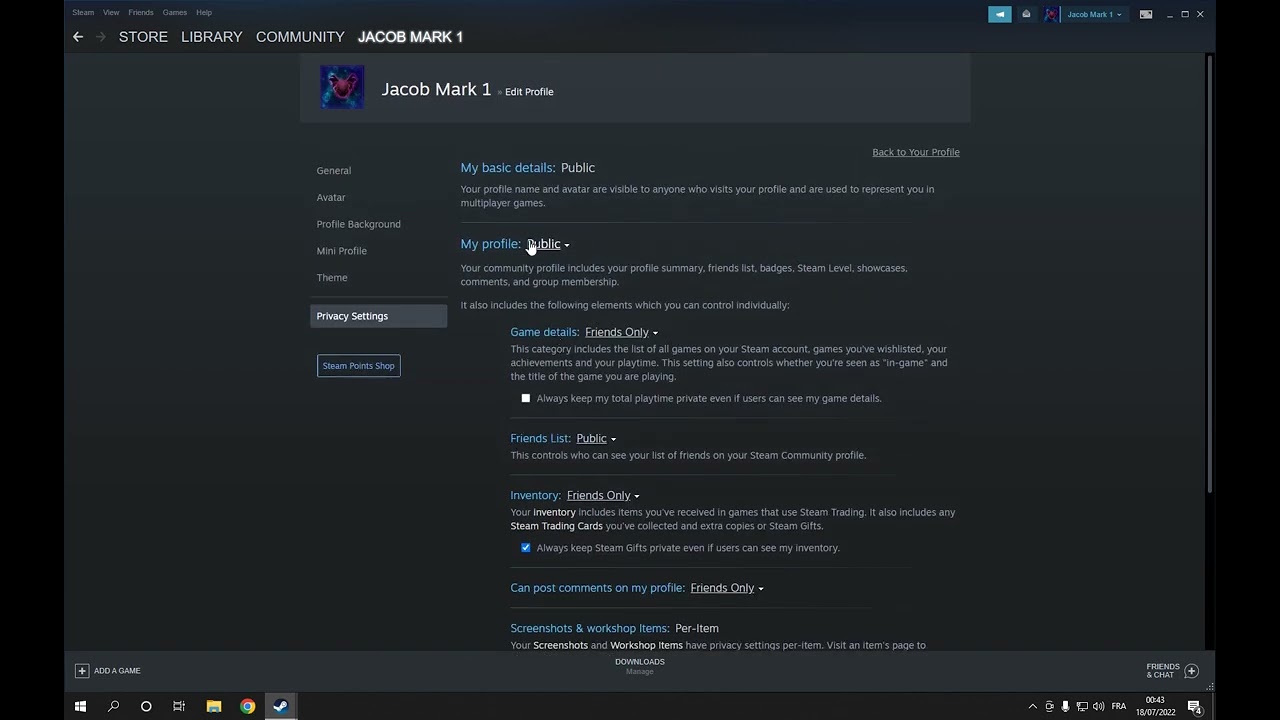Click the Add a Game plus icon
Image resolution: width=1280 pixels, height=720 pixels.
[82, 671]
